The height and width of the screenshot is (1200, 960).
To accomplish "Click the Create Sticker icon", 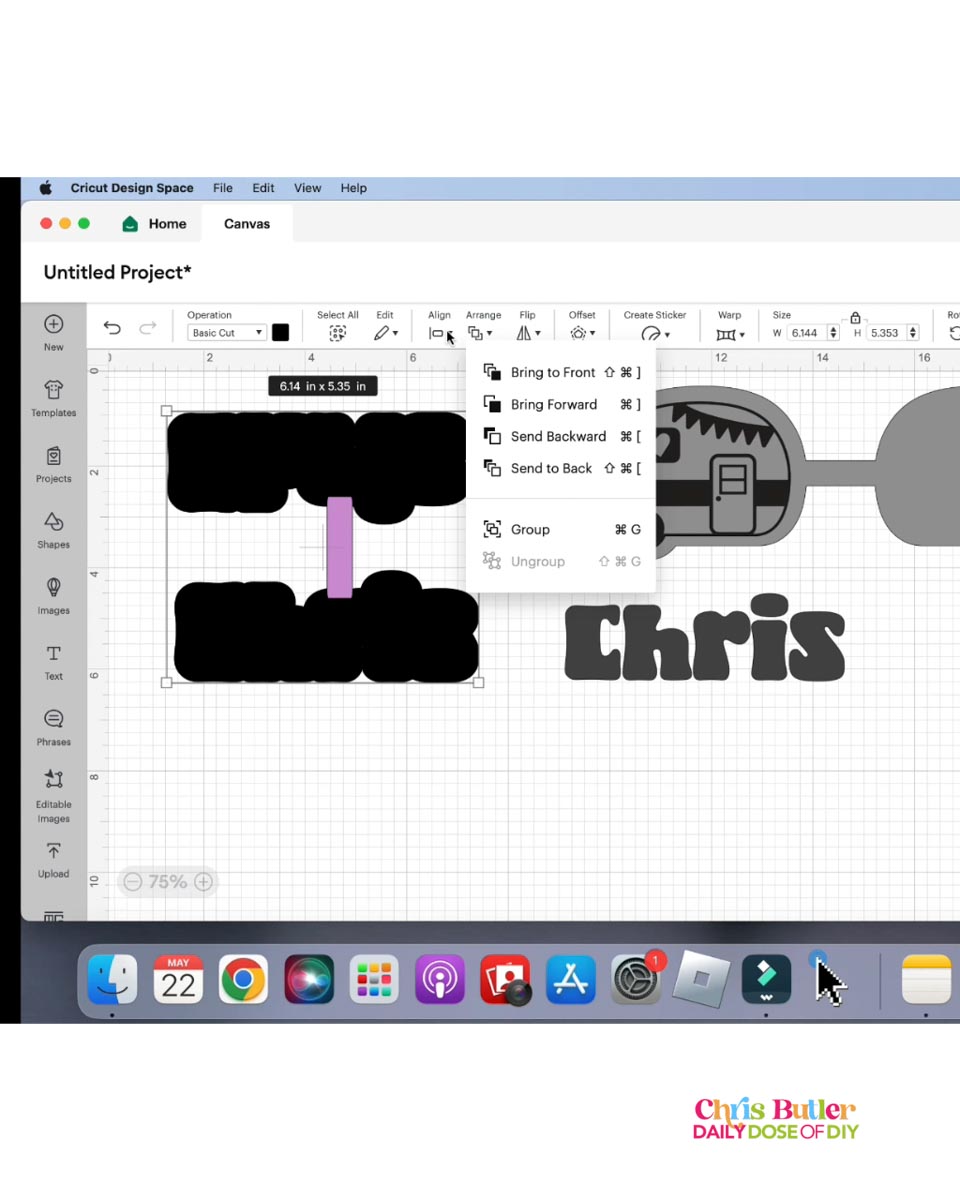I will [651, 334].
